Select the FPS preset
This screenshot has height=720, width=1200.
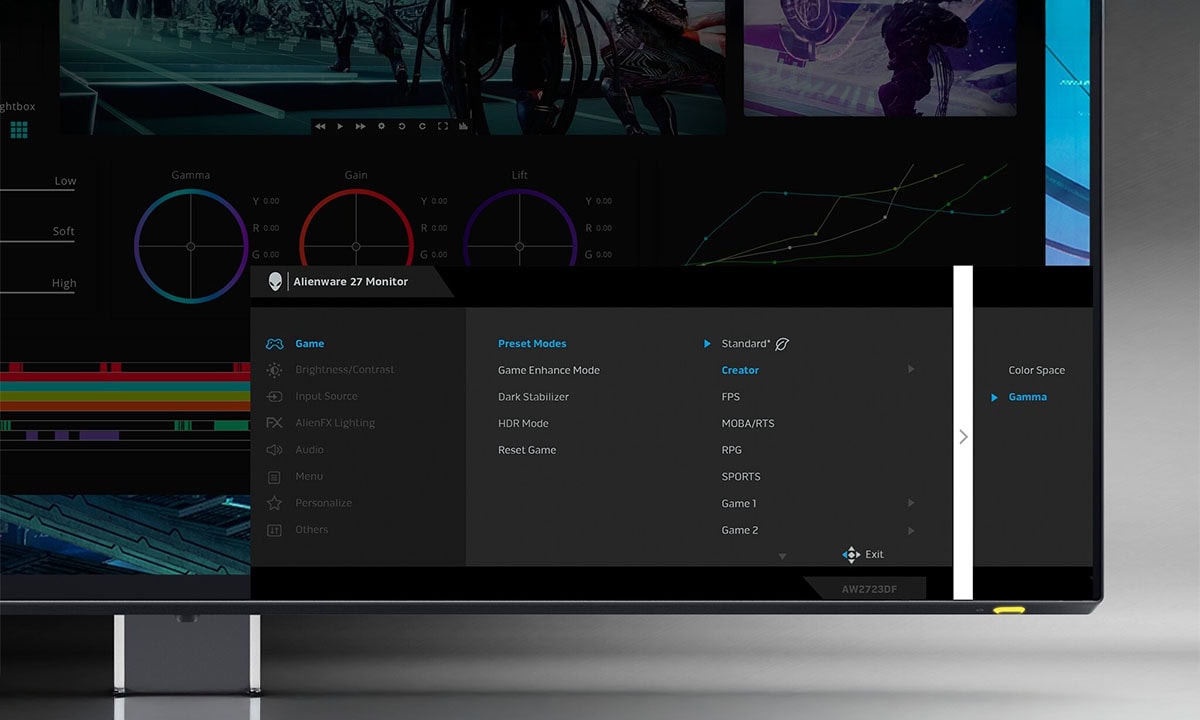731,397
